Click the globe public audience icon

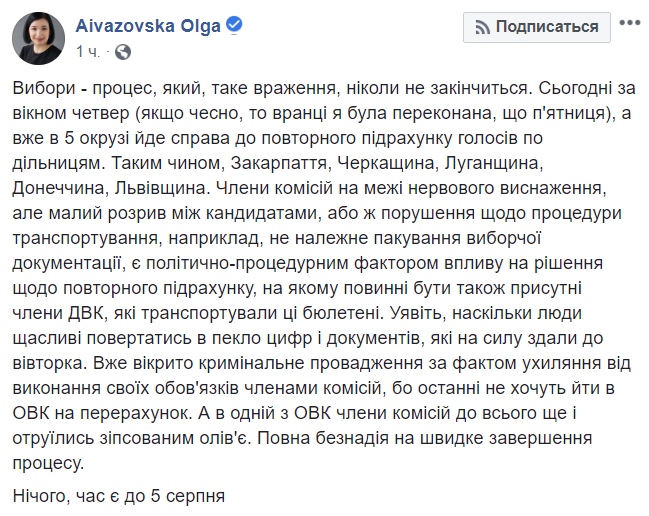pos(123,52)
